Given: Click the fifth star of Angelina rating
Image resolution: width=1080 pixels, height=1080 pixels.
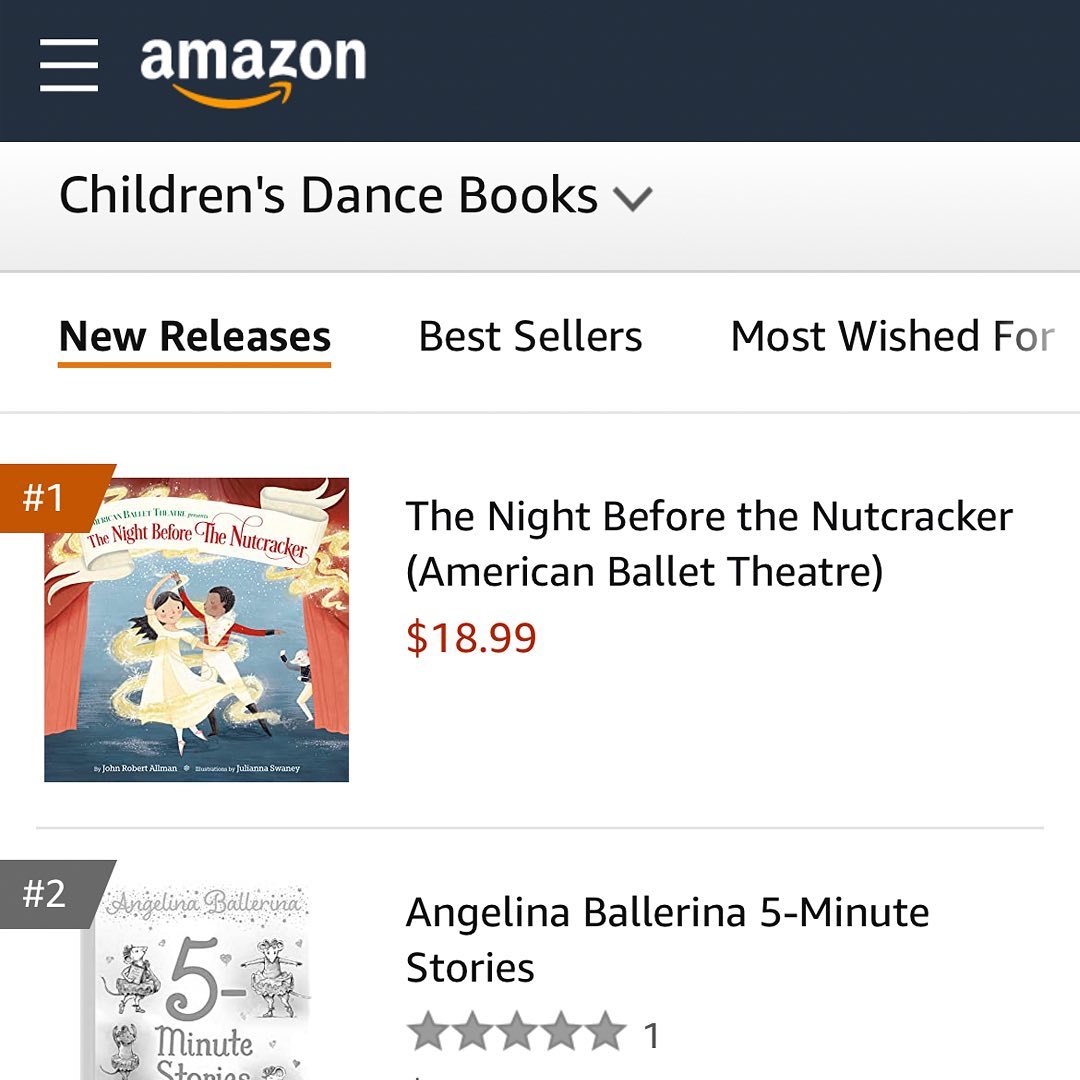Looking at the screenshot, I should pyautogui.click(x=604, y=1033).
